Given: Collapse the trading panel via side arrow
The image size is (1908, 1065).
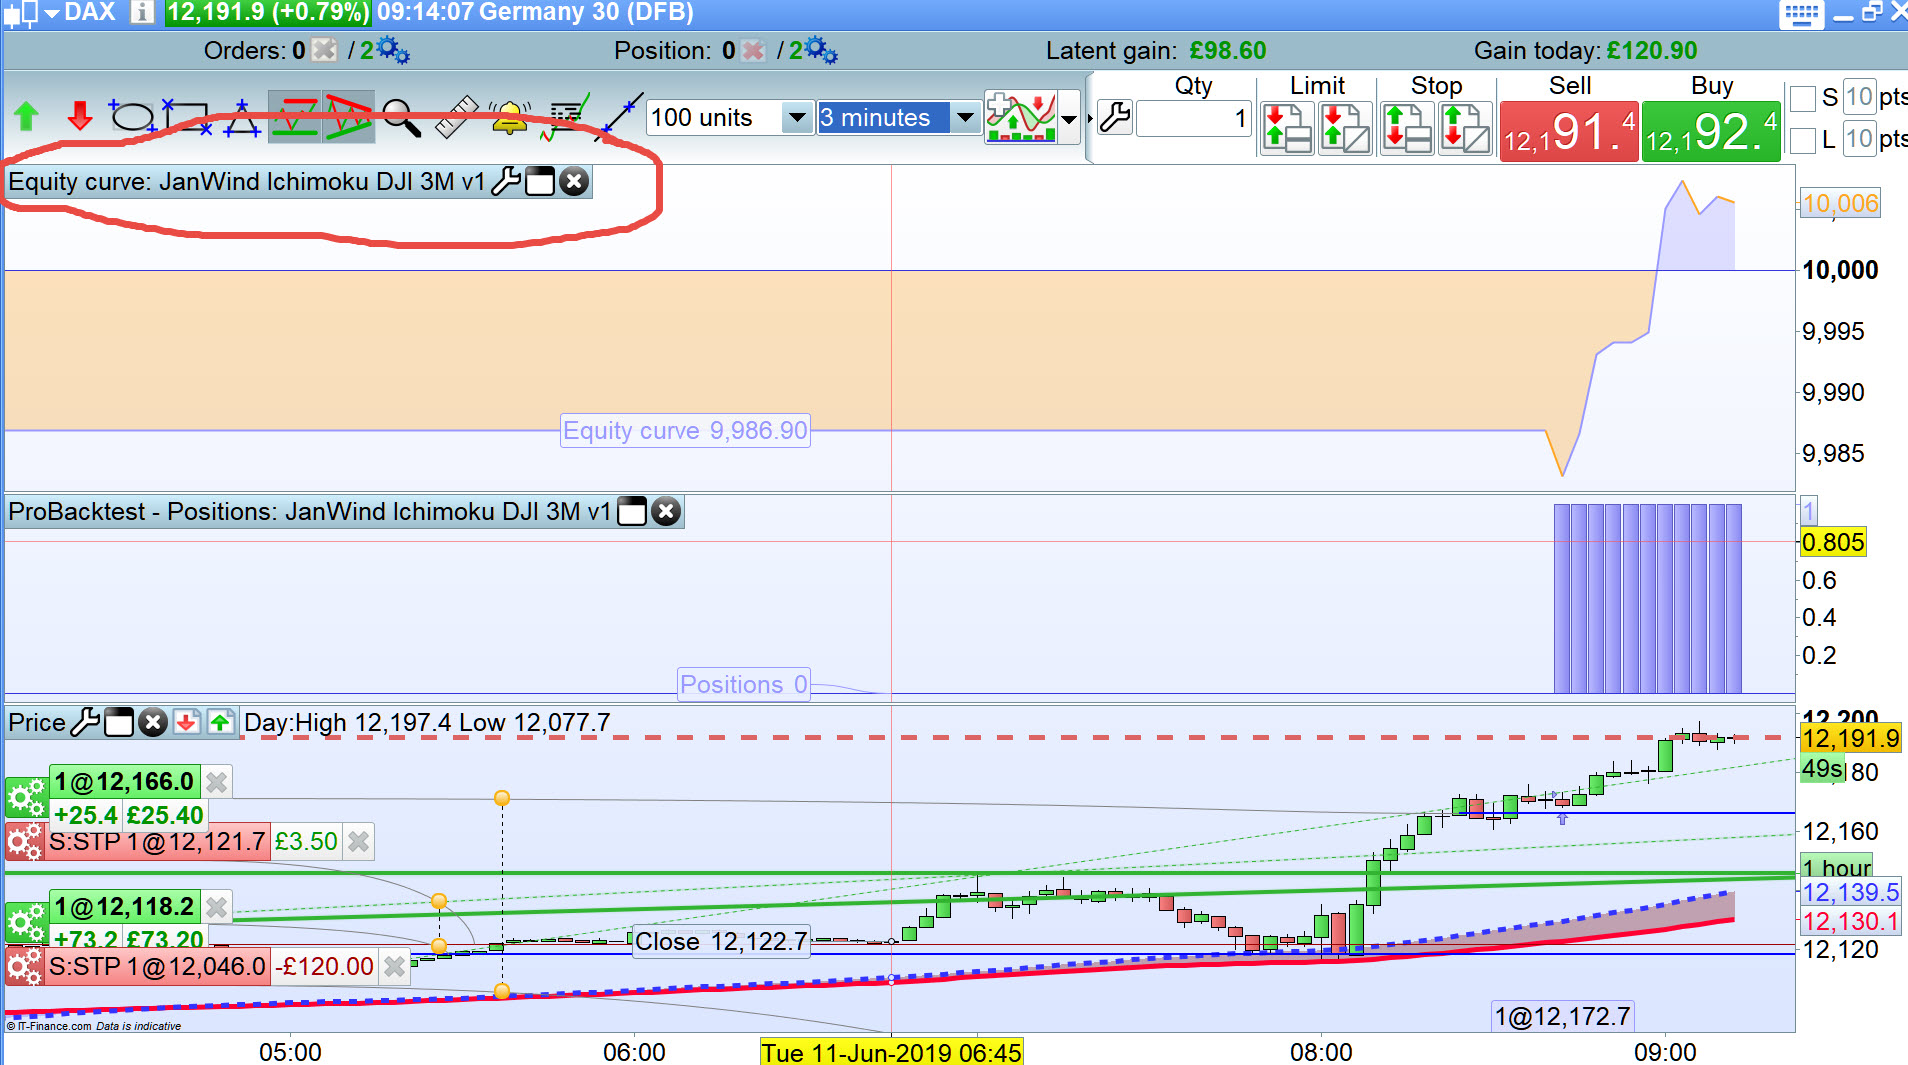Looking at the screenshot, I should pos(1090,119).
